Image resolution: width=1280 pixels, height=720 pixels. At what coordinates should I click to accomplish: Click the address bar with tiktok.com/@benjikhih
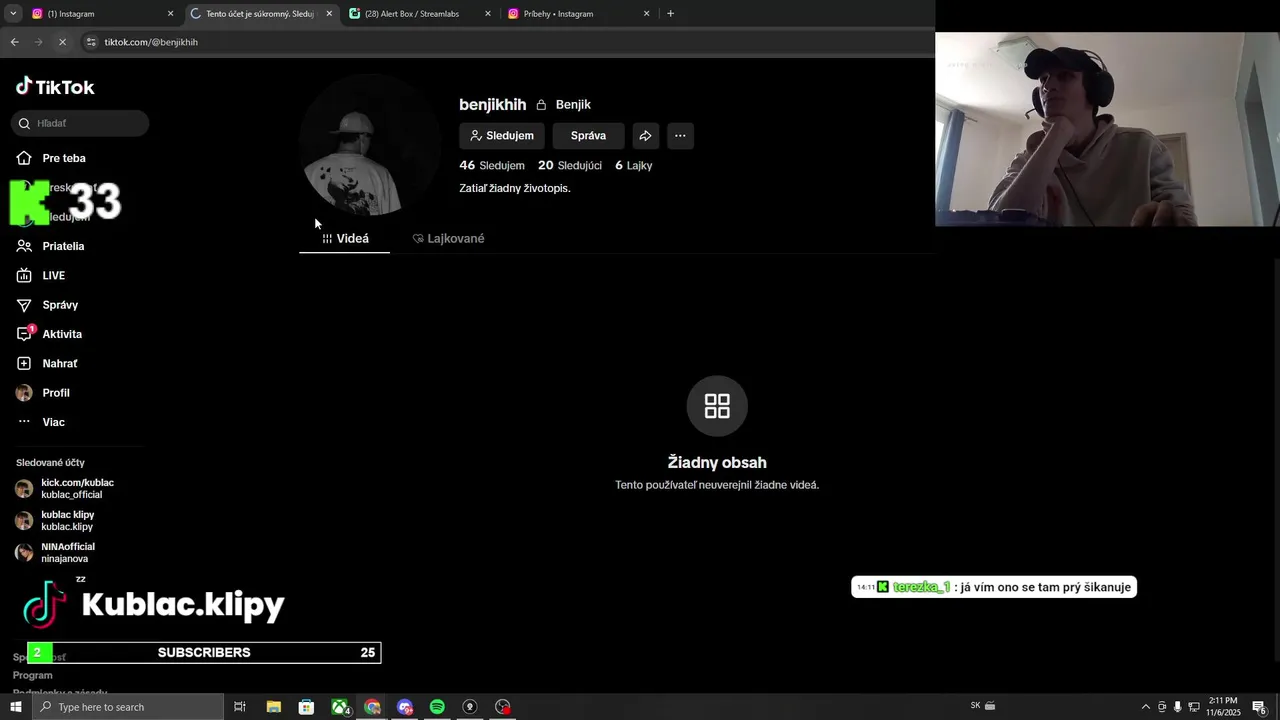[510, 42]
